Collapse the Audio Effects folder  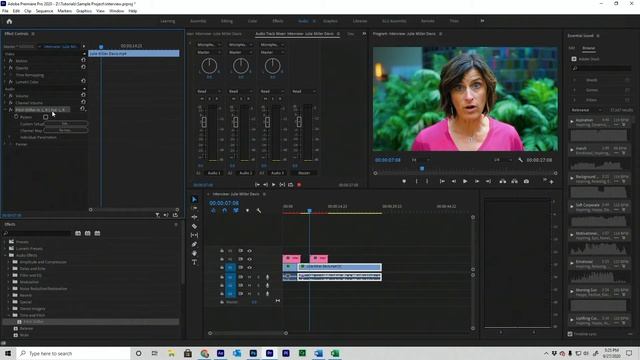coord(5,255)
